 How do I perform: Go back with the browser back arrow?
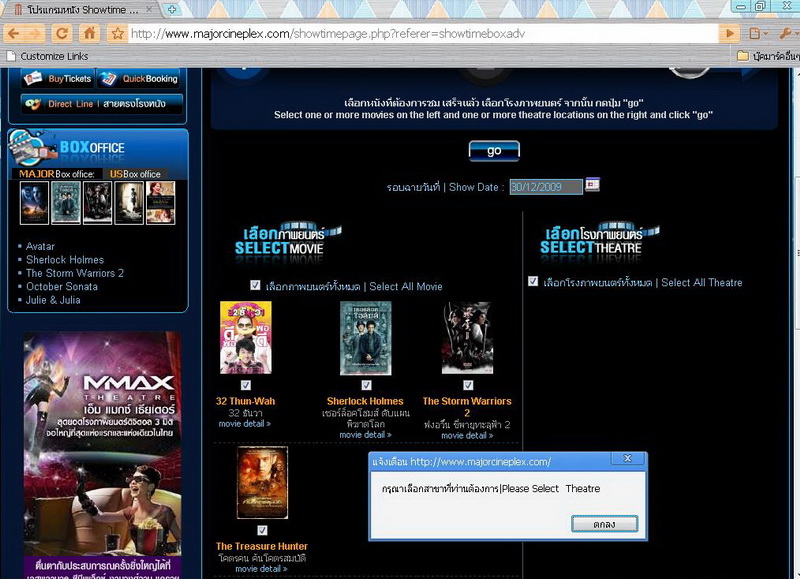click(x=13, y=34)
